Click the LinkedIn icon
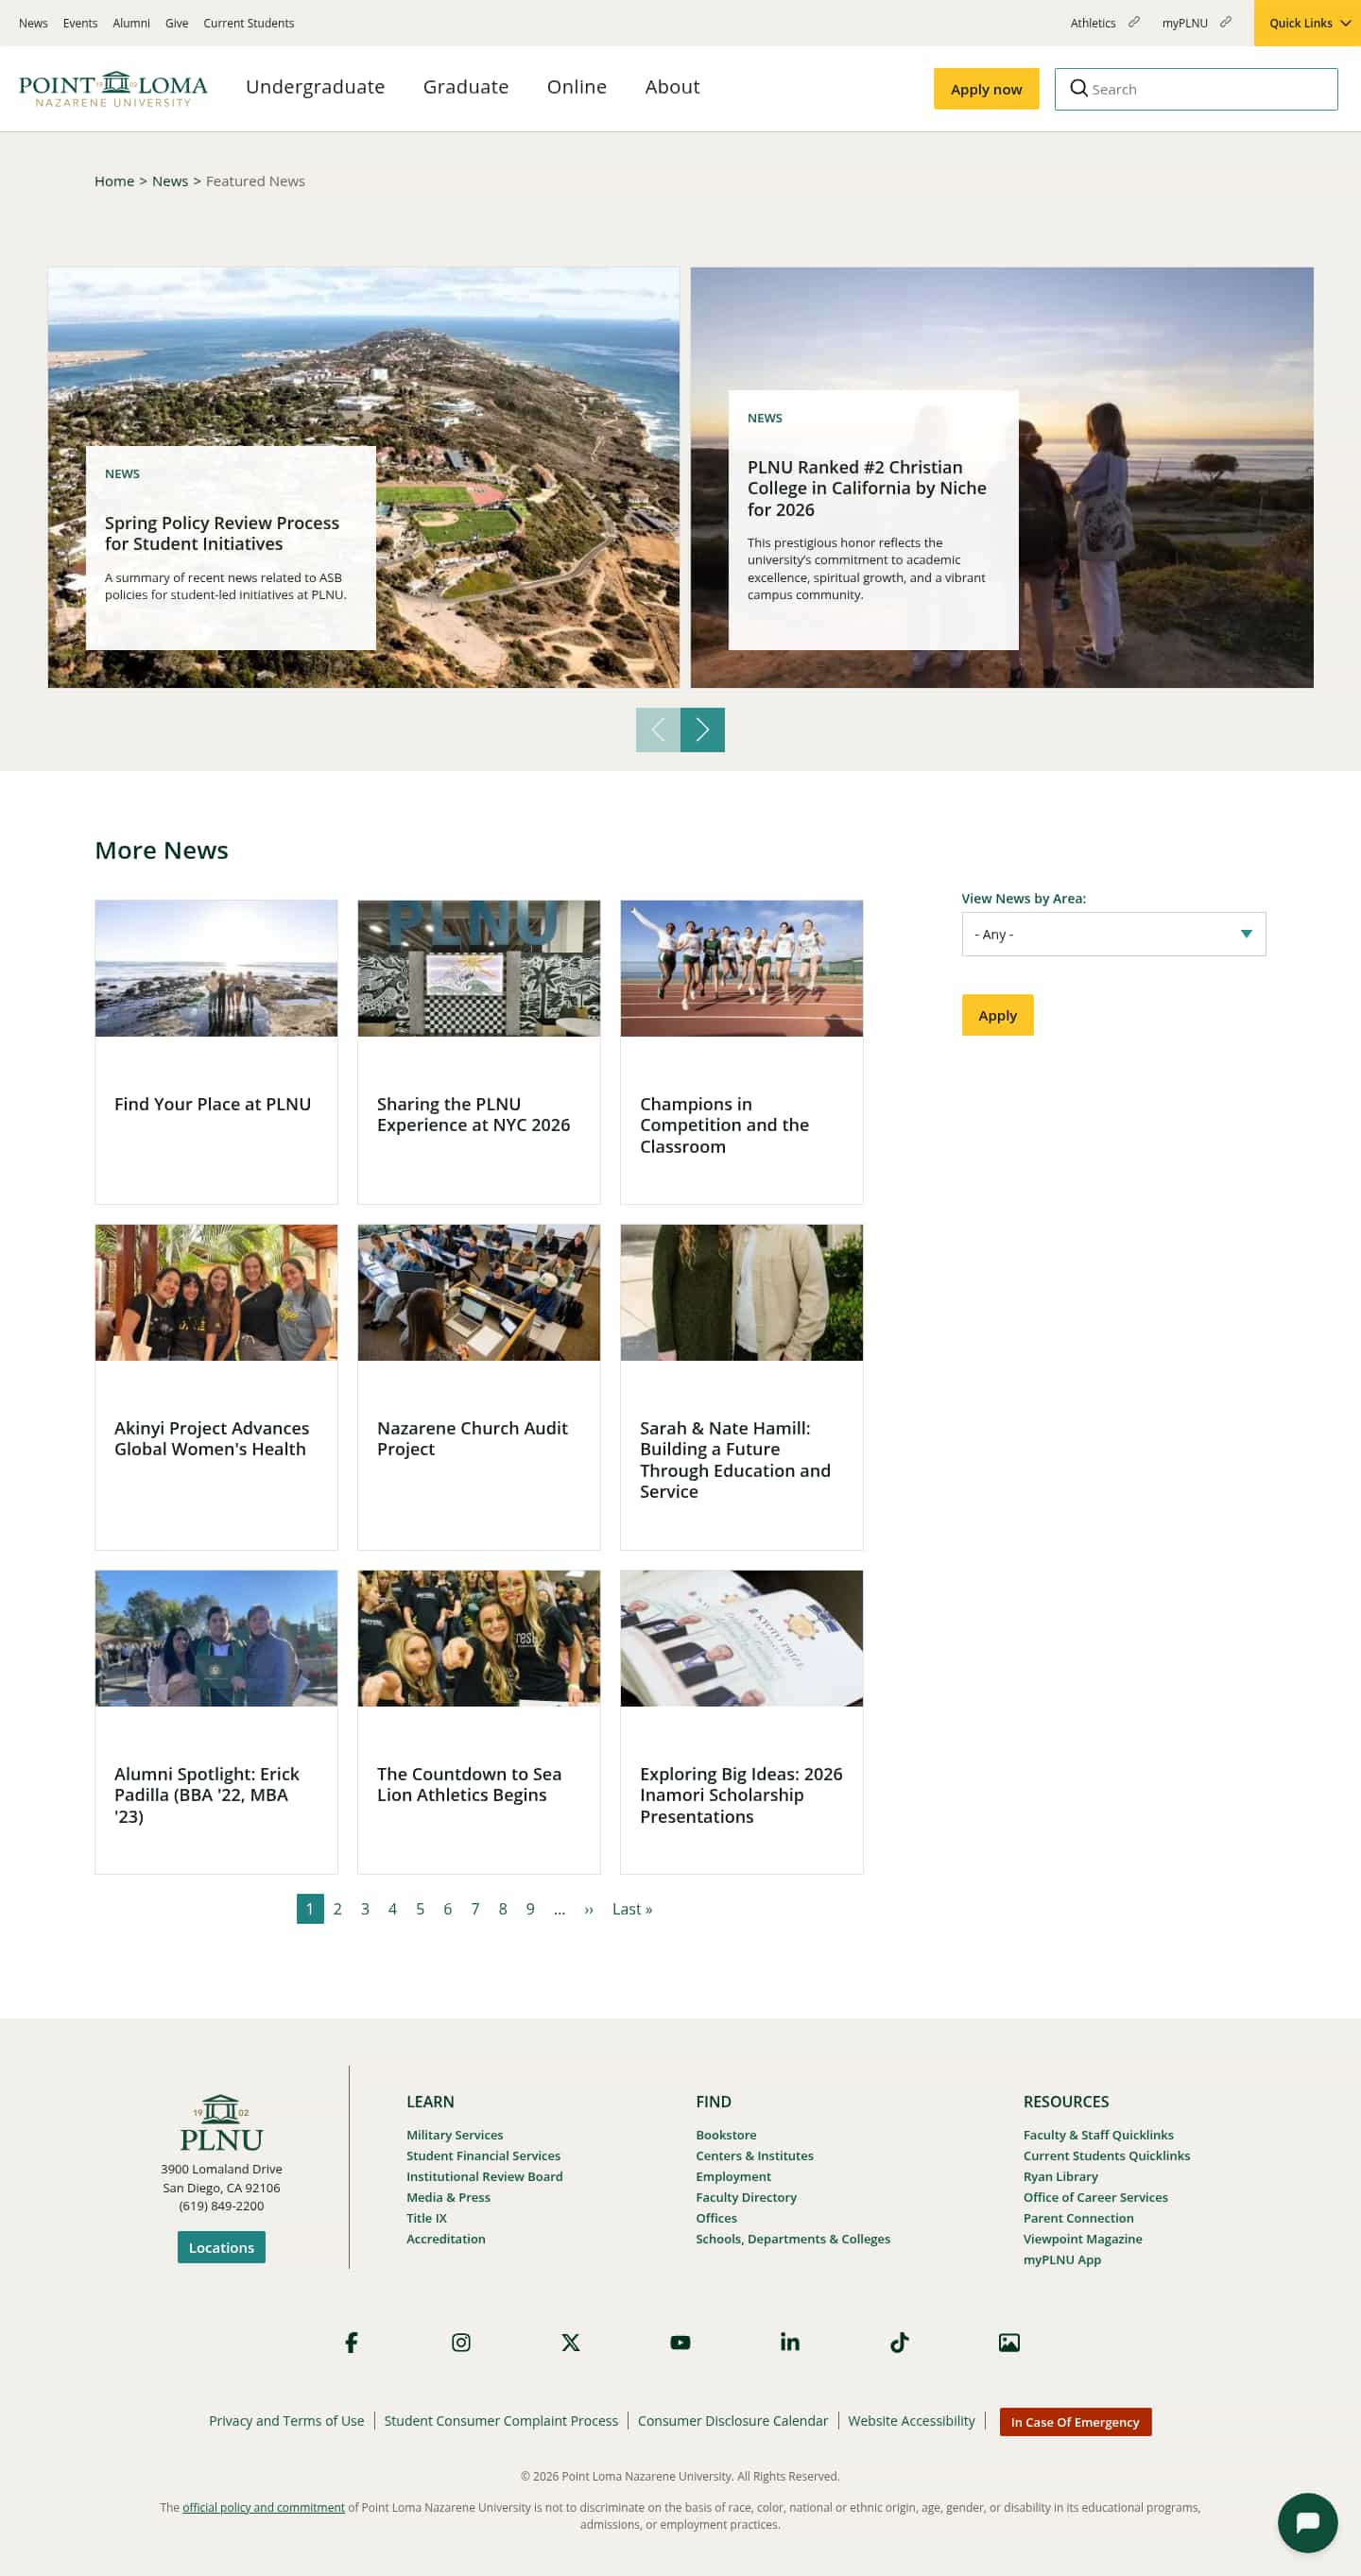The height and width of the screenshot is (2576, 1361). click(x=790, y=2342)
